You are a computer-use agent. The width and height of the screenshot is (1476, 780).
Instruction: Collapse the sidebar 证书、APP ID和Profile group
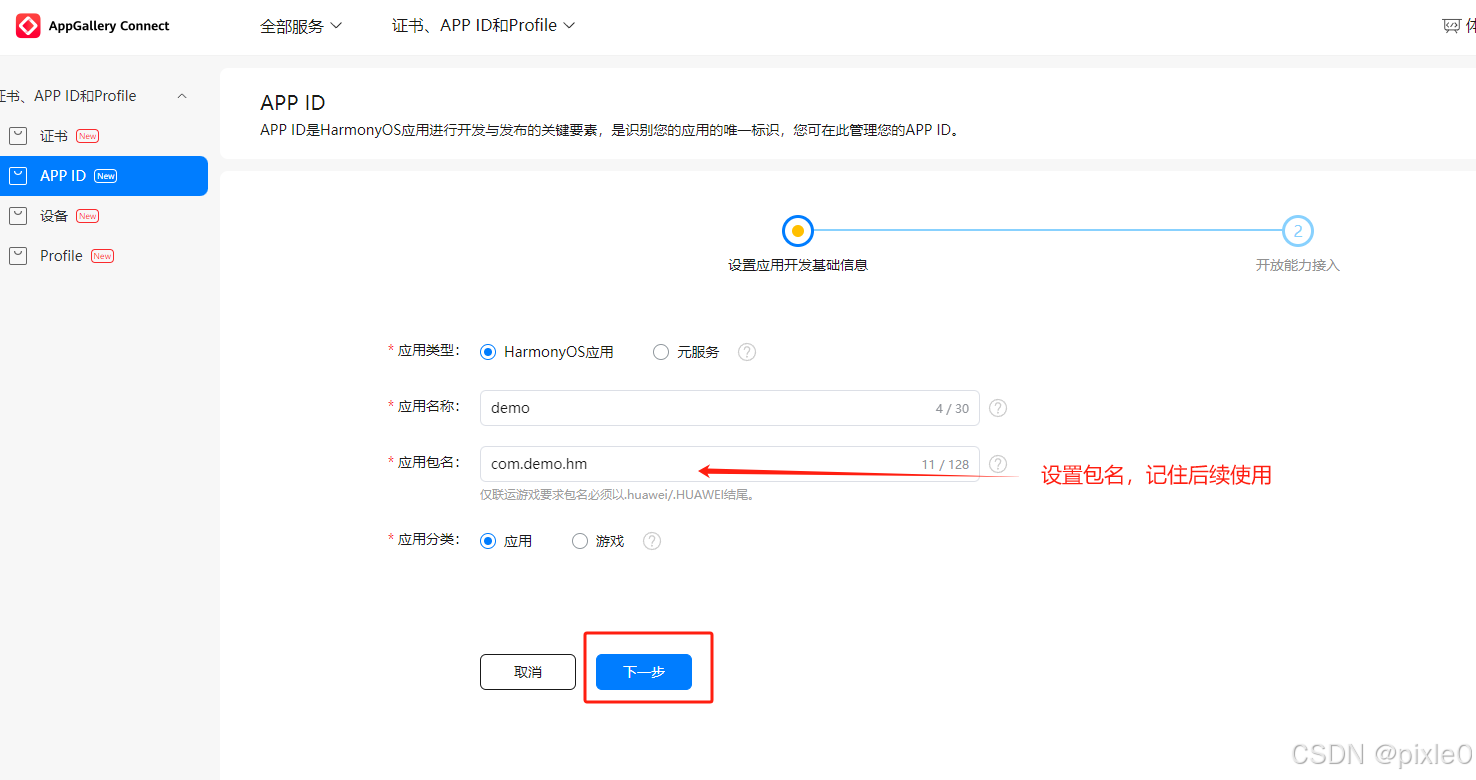pyautogui.click(x=182, y=96)
